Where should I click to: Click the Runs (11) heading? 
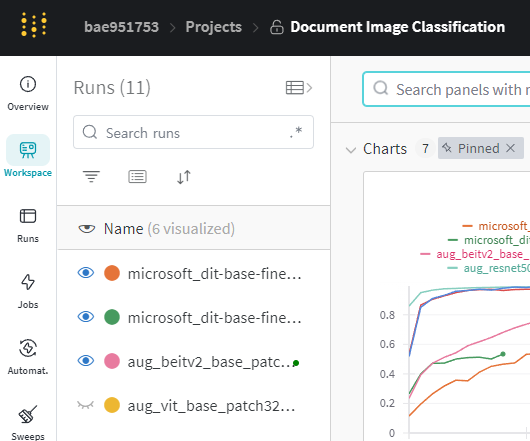[112, 88]
